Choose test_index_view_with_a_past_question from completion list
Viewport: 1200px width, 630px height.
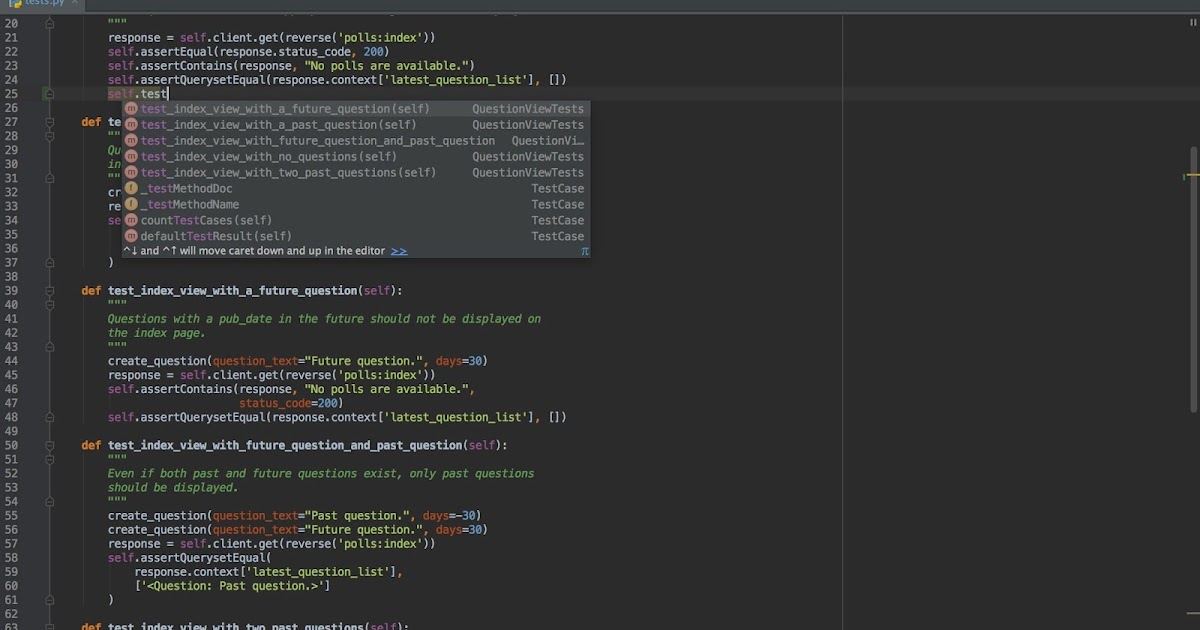pyautogui.click(x=355, y=125)
